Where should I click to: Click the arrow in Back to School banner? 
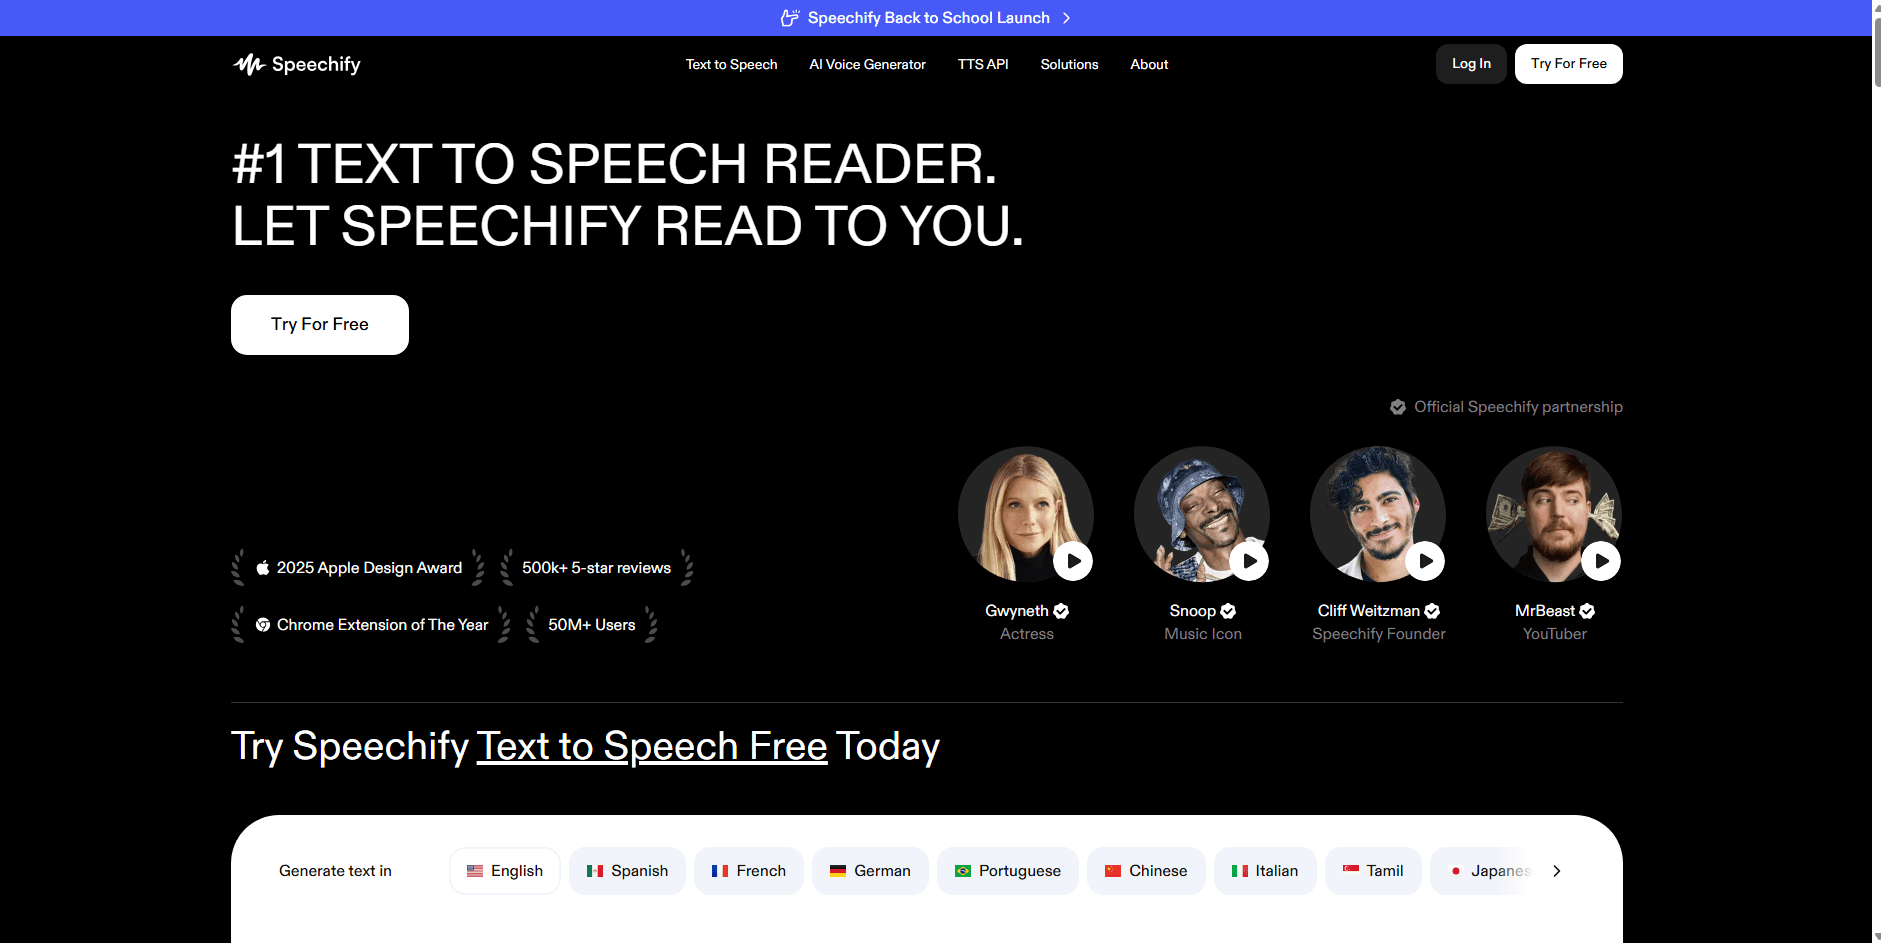1067,18
